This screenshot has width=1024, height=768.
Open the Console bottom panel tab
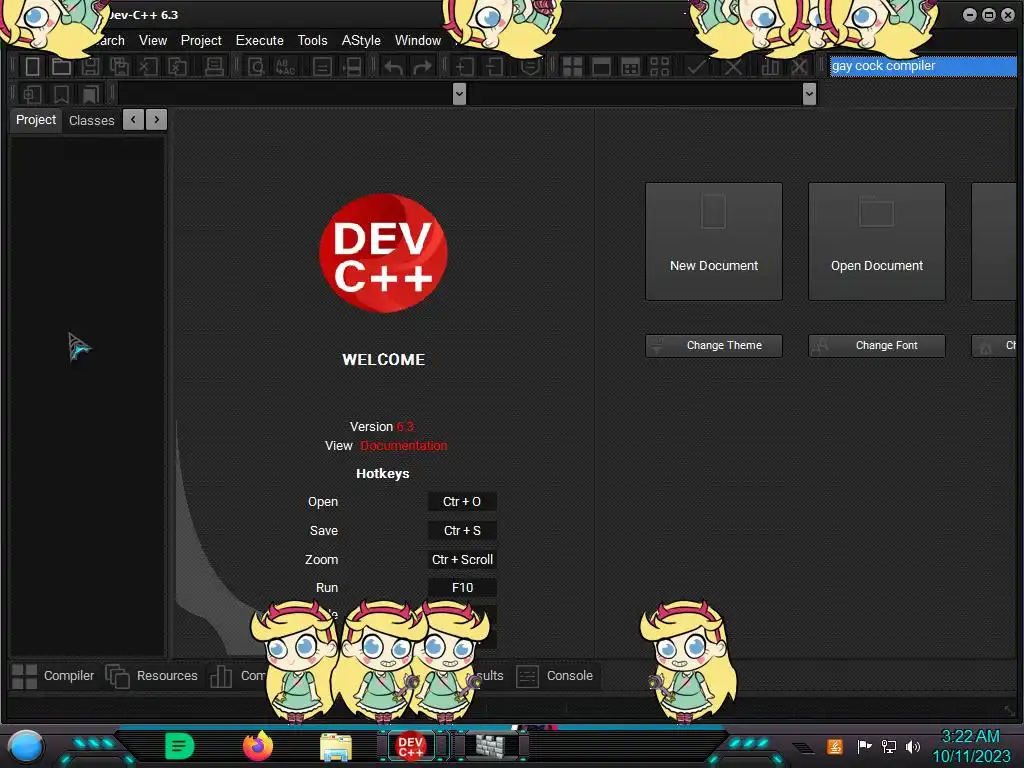[x=555, y=676]
